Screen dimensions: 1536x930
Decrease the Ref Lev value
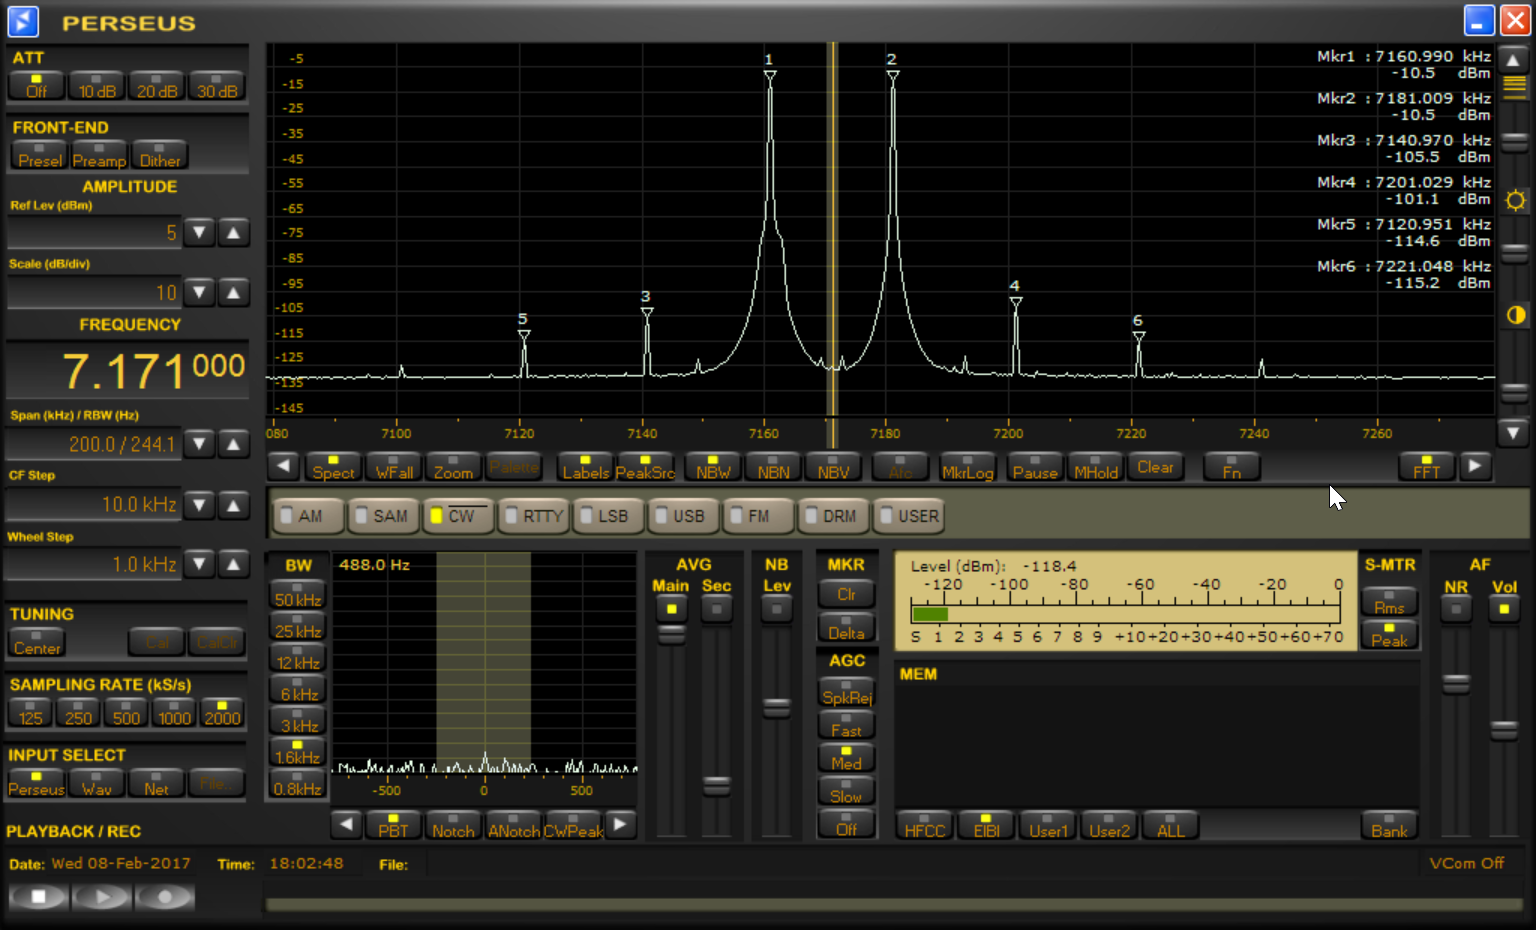pyautogui.click(x=200, y=232)
